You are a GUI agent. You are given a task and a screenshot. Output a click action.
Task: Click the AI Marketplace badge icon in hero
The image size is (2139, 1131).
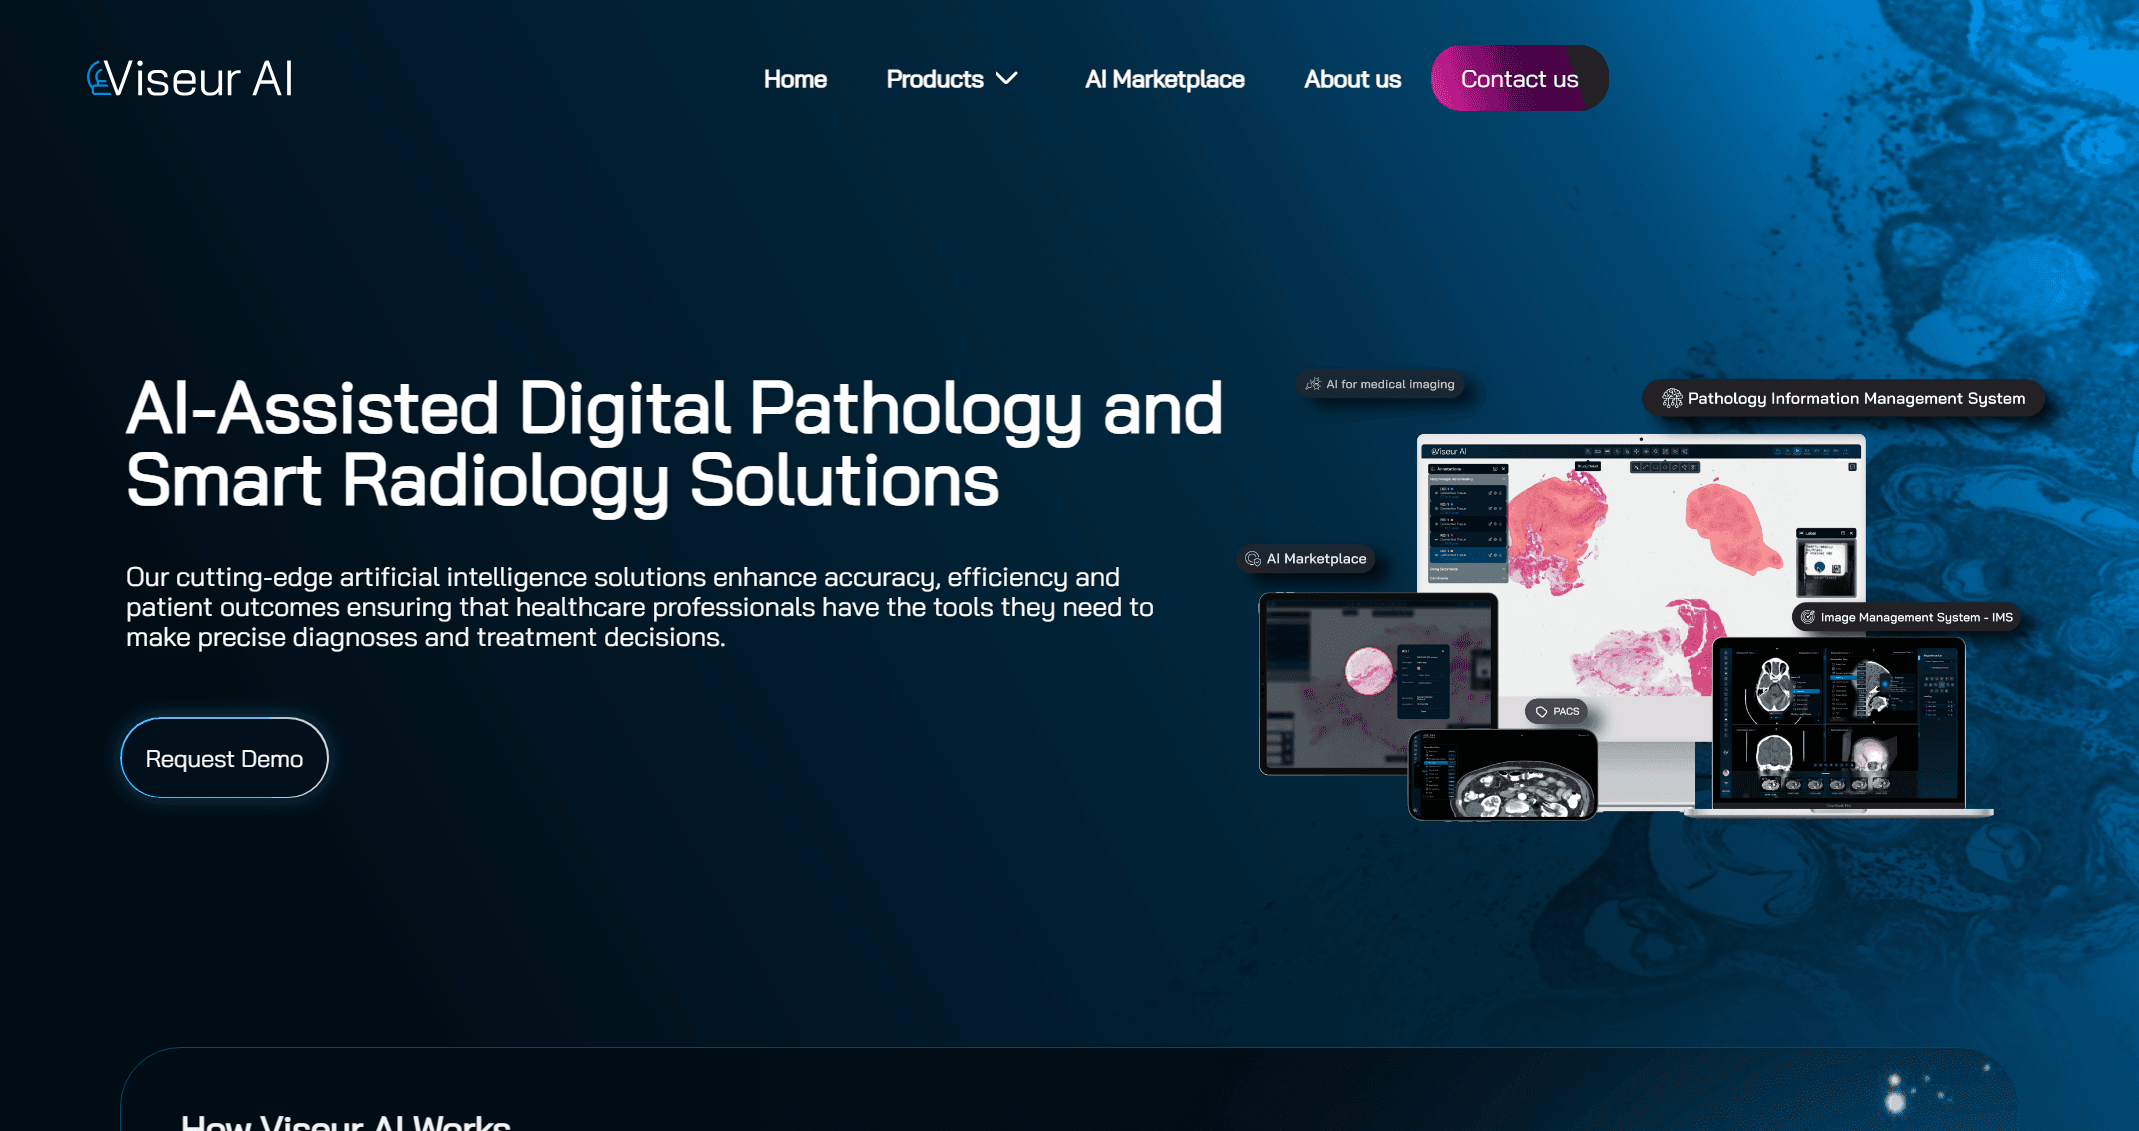pos(1252,559)
